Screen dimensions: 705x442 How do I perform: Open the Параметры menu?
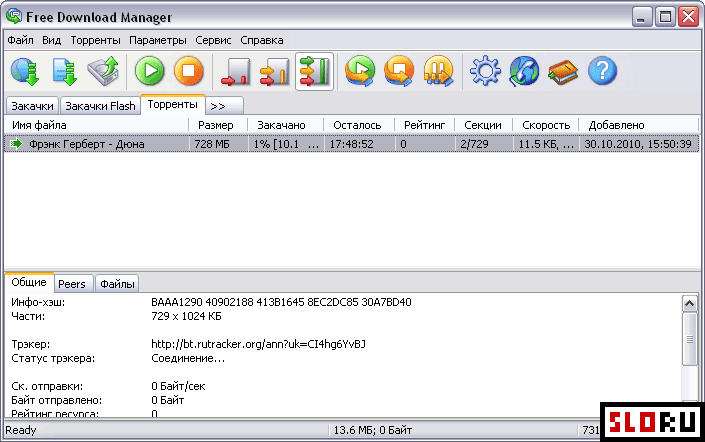[x=158, y=40]
